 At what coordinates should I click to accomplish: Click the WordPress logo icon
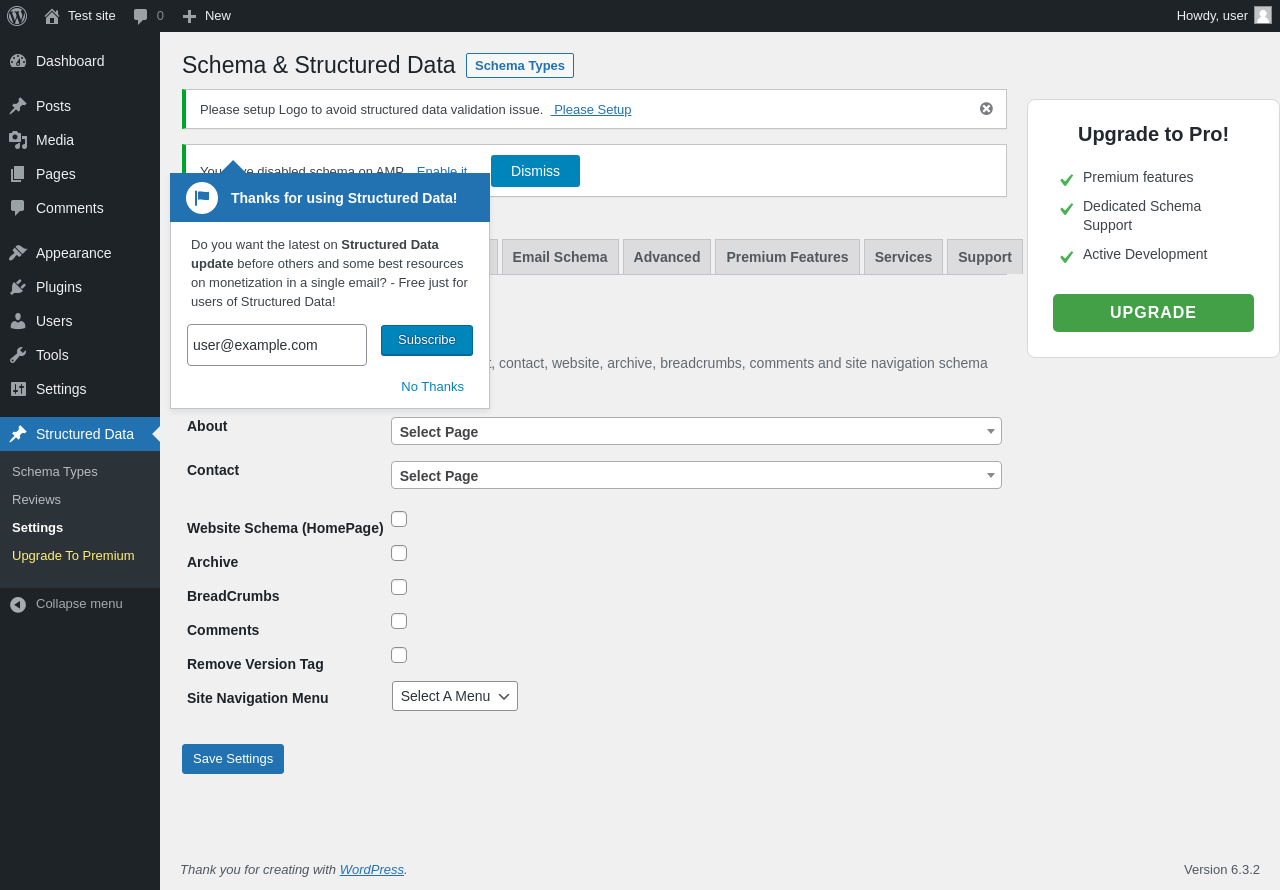[17, 16]
